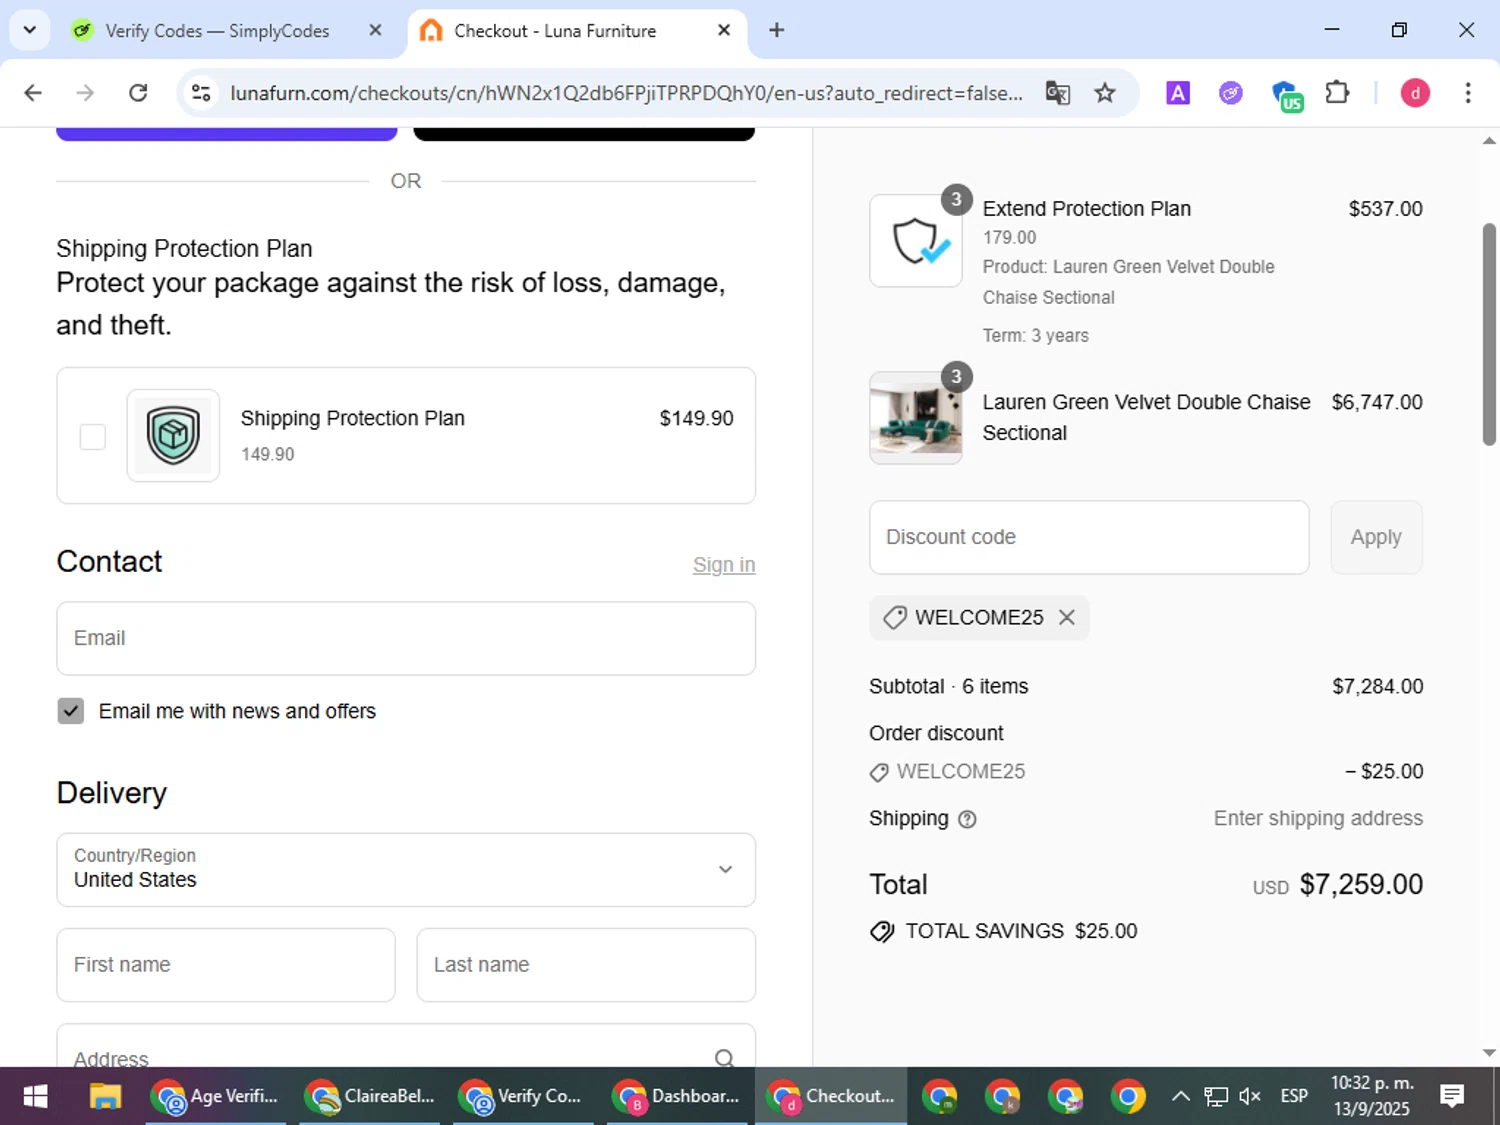Open the US VPN extension icon
Viewport: 1500px width, 1125px height.
(1286, 95)
